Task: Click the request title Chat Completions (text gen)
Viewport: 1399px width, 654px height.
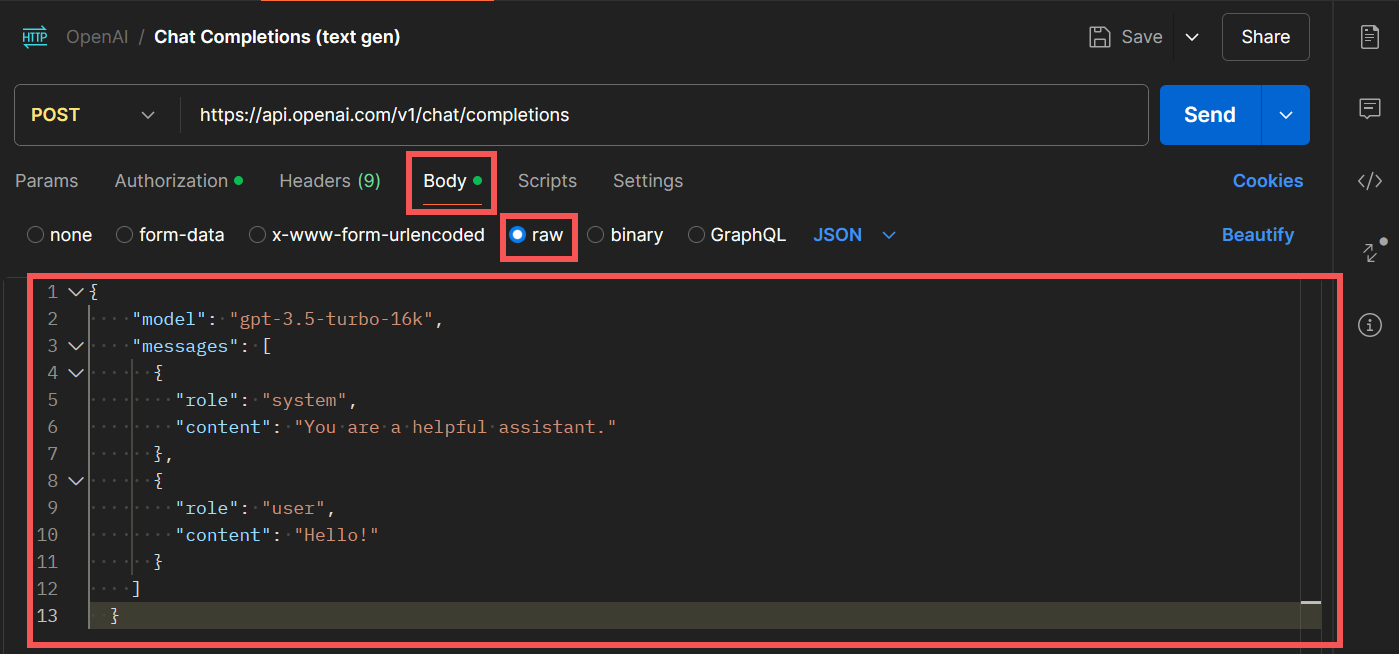Action: pos(277,37)
